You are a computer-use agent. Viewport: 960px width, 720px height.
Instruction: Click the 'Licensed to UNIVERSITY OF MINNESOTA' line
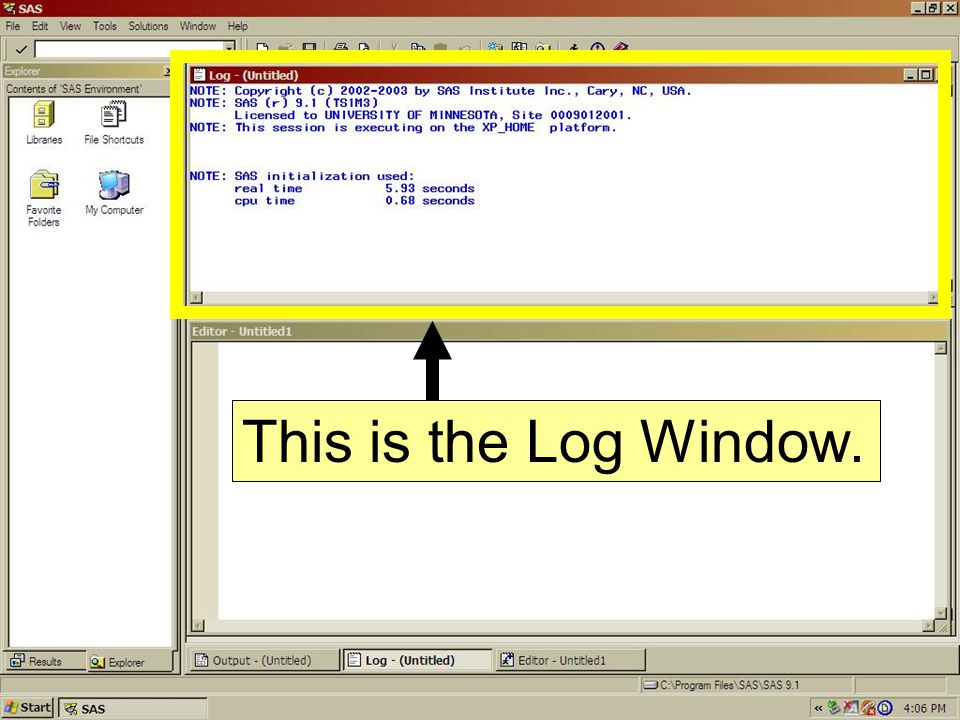432,115
